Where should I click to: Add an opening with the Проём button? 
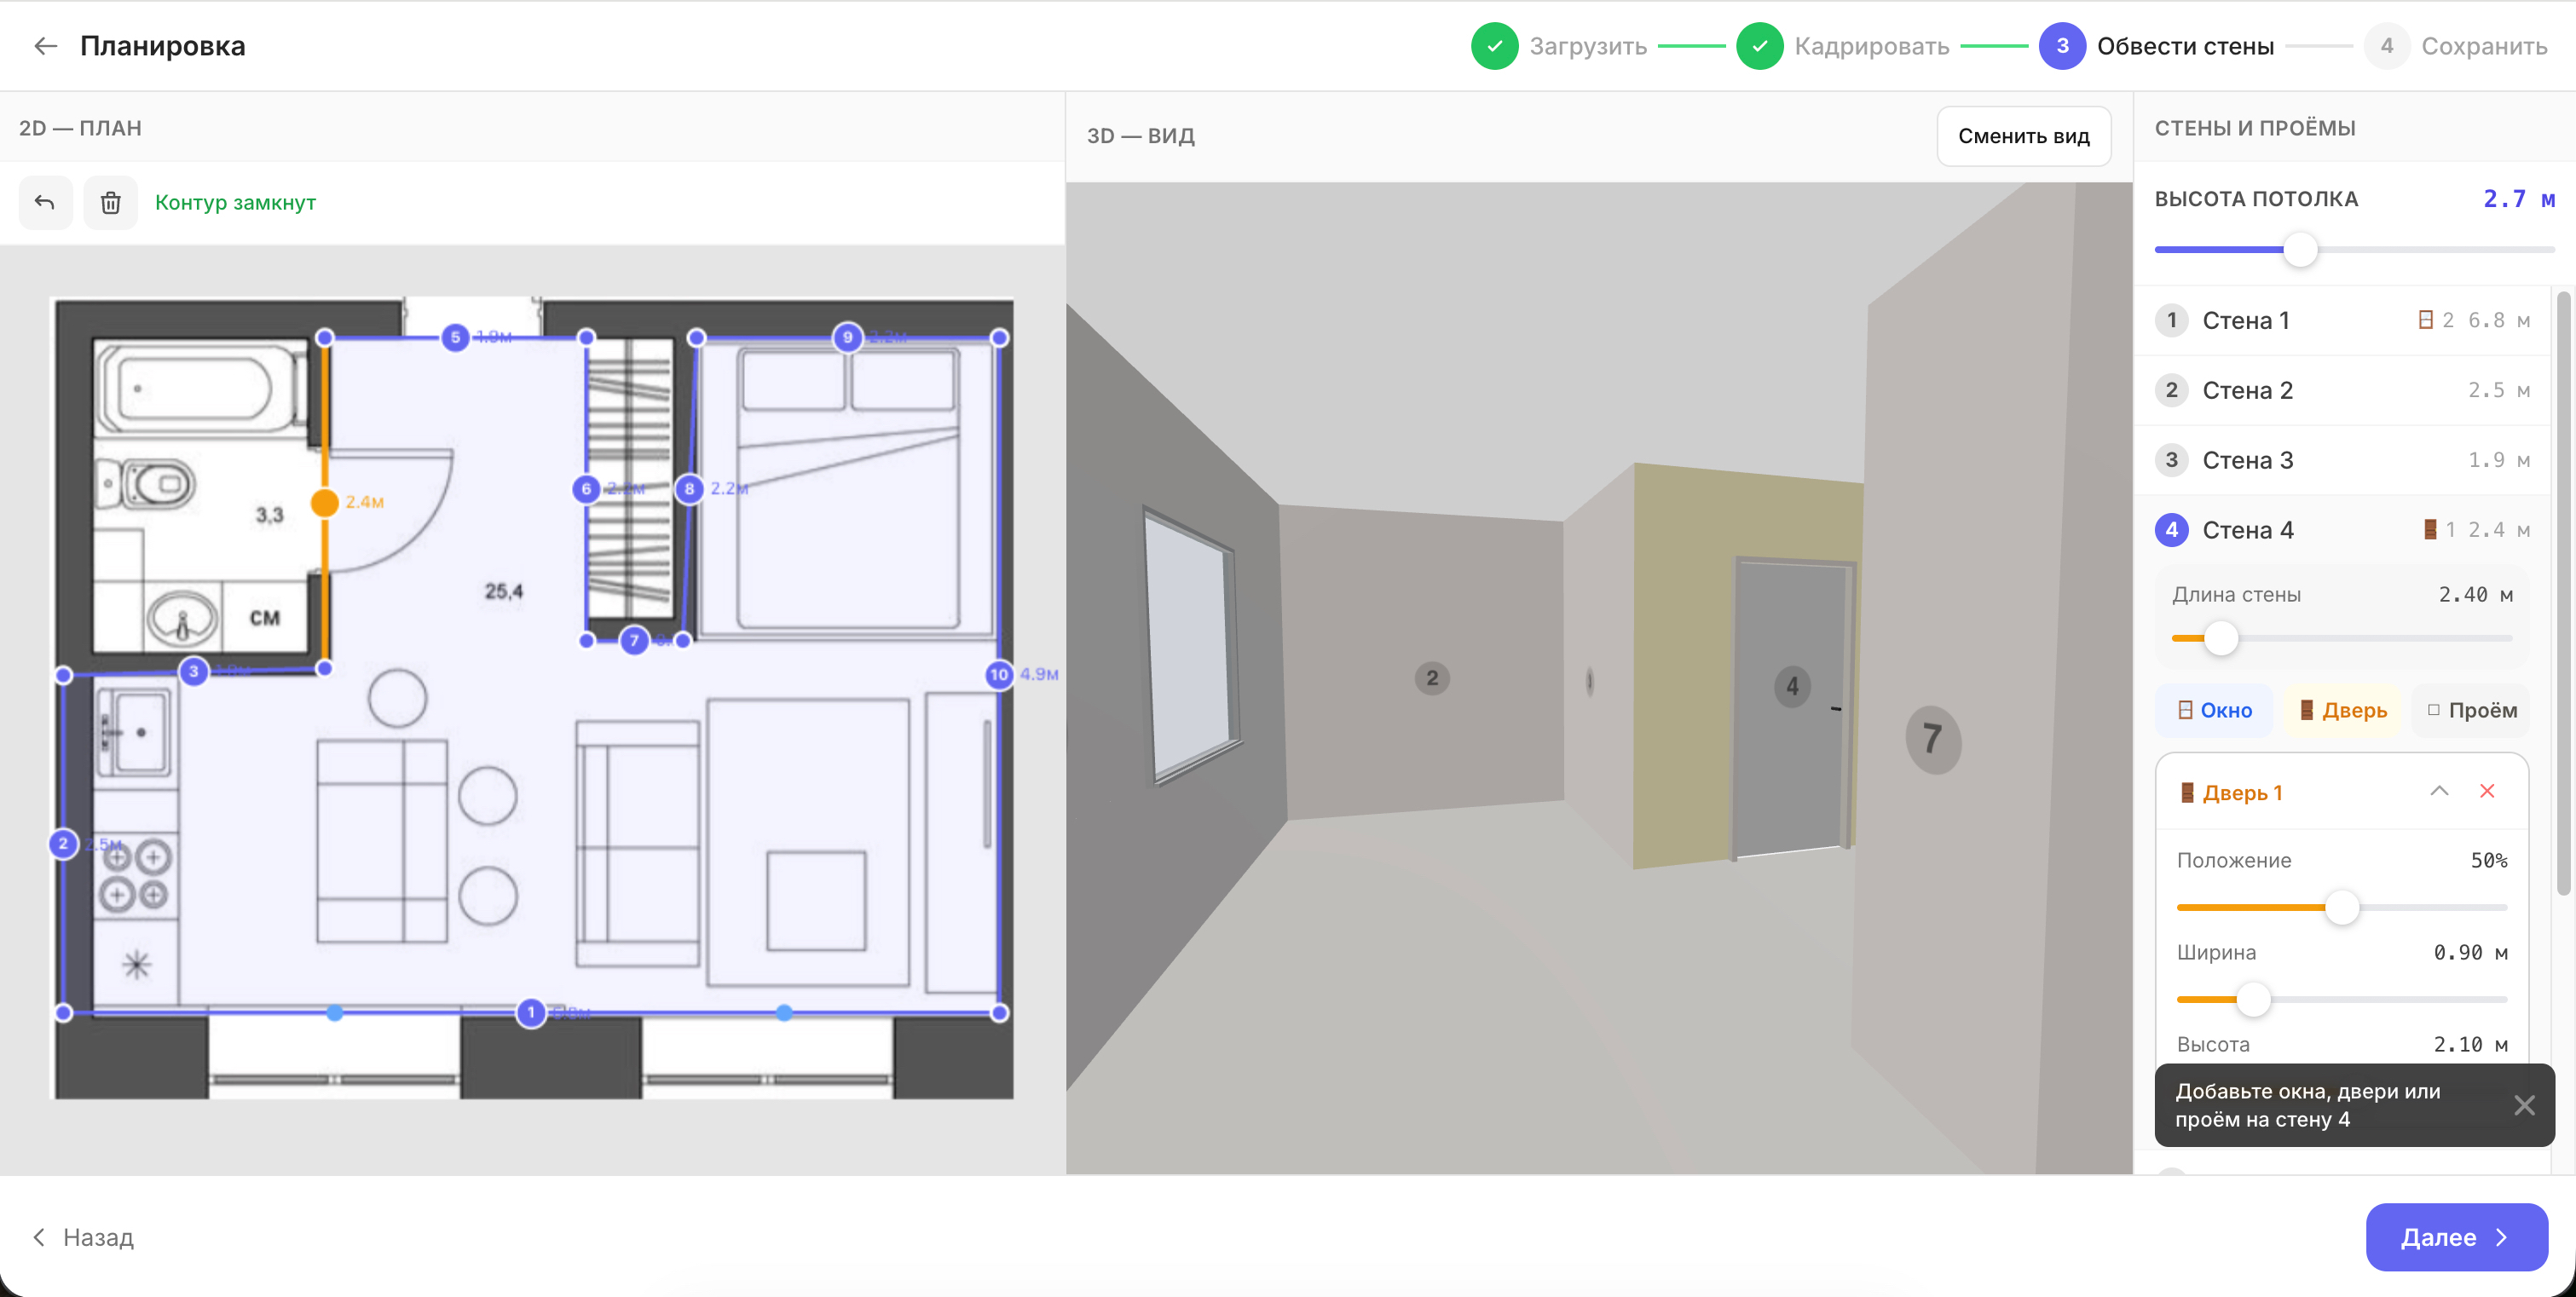2471,710
